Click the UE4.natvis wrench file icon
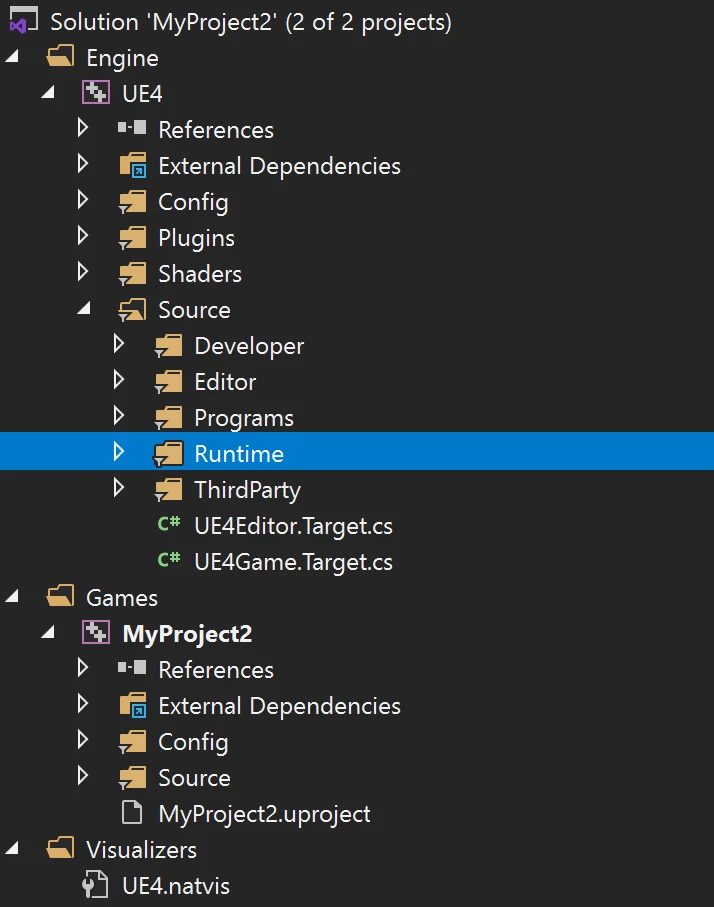 (x=96, y=886)
